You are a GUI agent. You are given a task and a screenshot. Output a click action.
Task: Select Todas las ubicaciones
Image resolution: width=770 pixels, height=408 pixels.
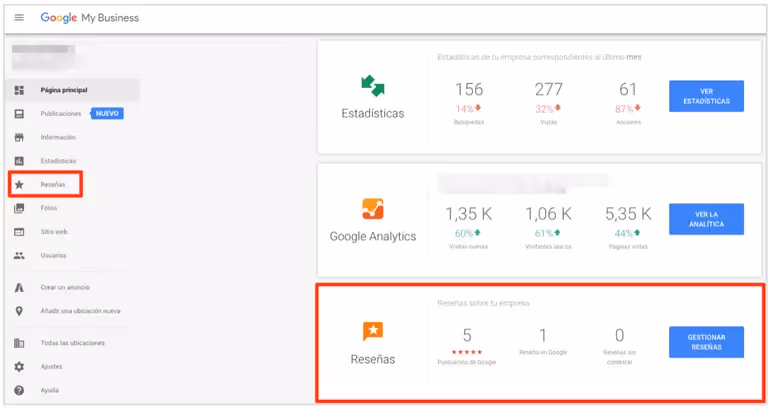click(x=73, y=343)
